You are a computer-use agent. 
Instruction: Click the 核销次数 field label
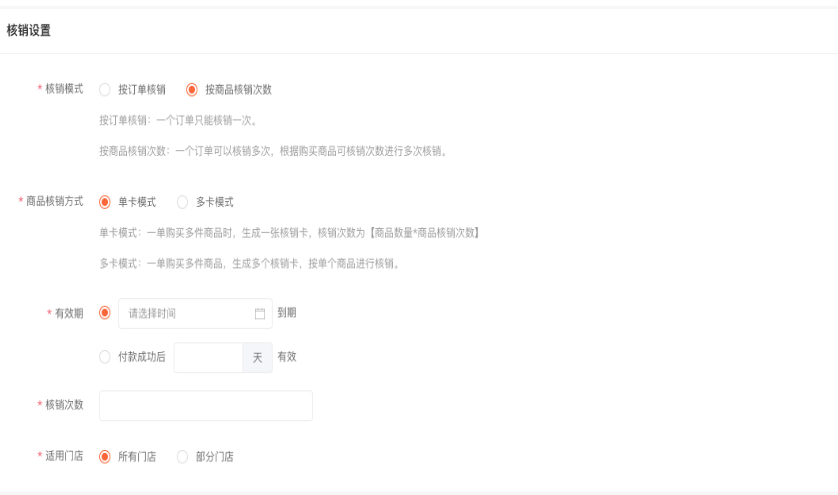tap(64, 405)
